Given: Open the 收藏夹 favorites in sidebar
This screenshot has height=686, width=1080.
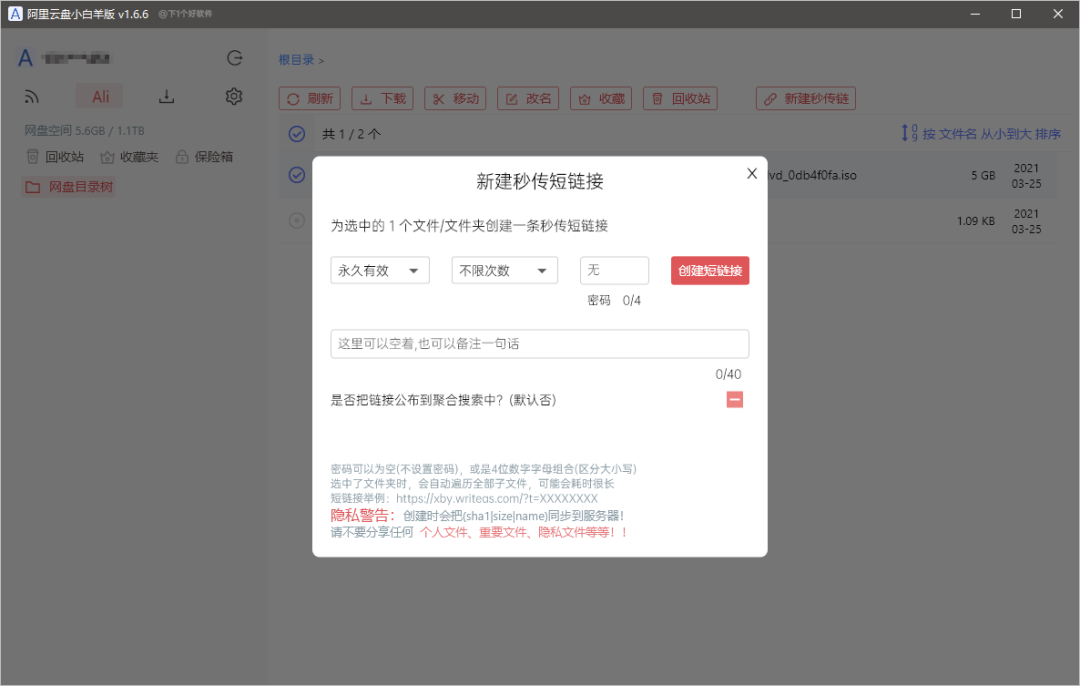Looking at the screenshot, I should (130, 157).
